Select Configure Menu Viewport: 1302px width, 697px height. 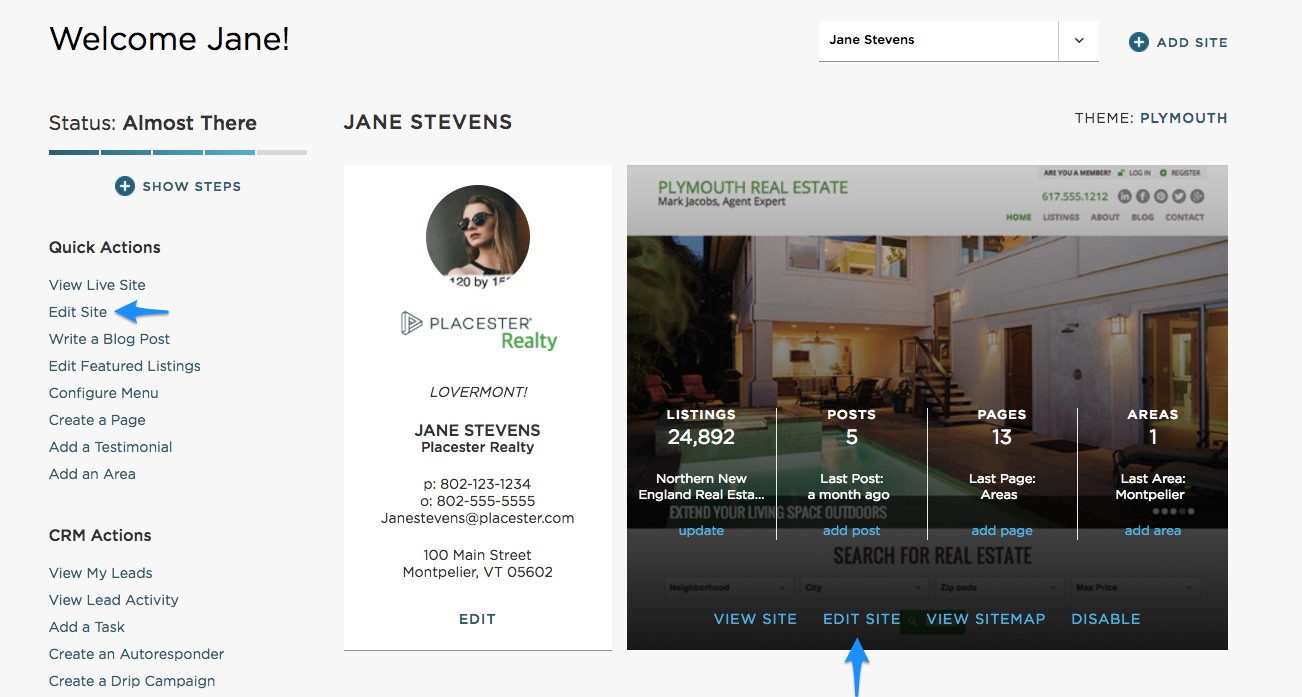point(104,393)
